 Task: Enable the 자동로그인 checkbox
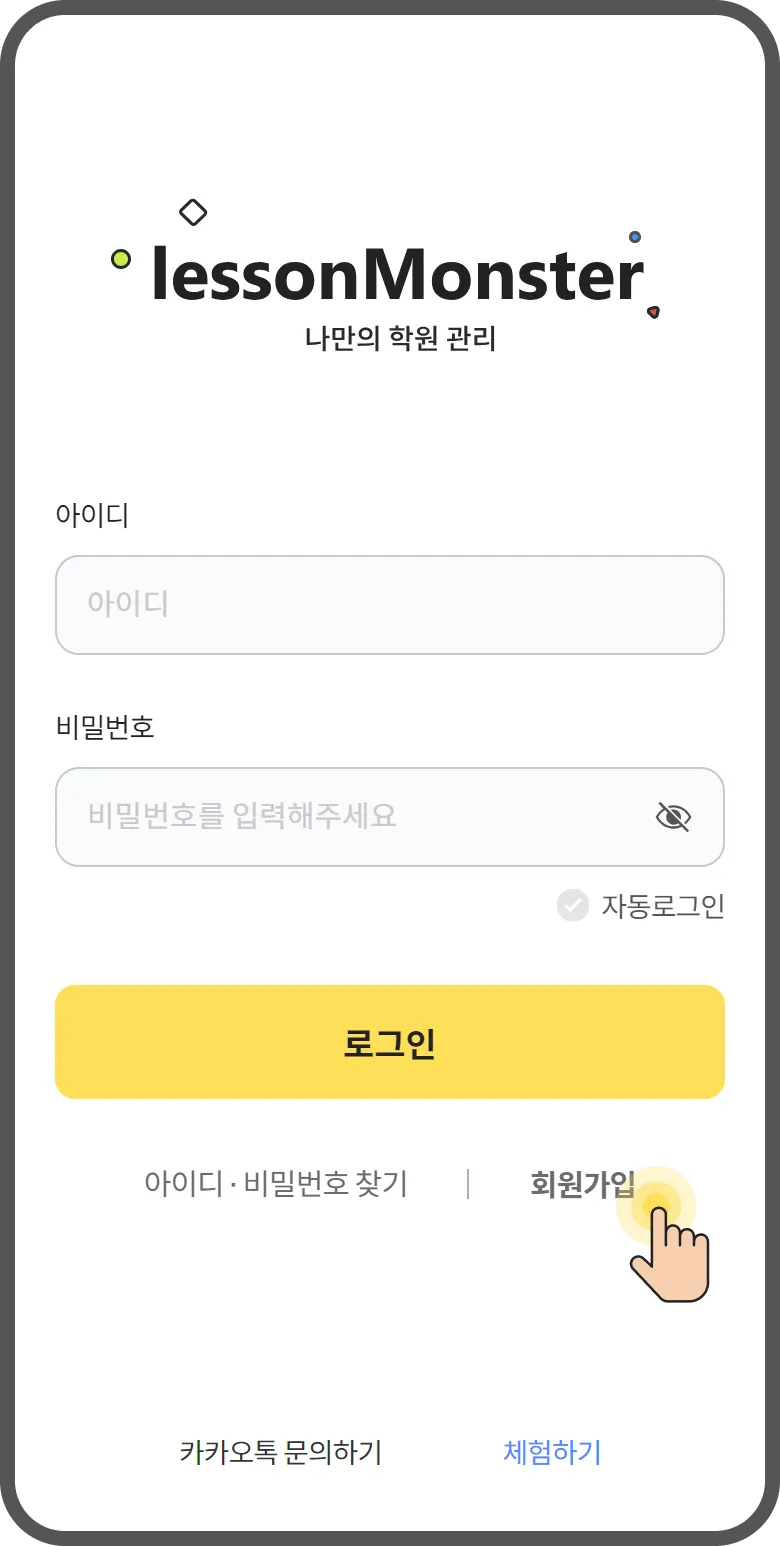pyautogui.click(x=573, y=906)
